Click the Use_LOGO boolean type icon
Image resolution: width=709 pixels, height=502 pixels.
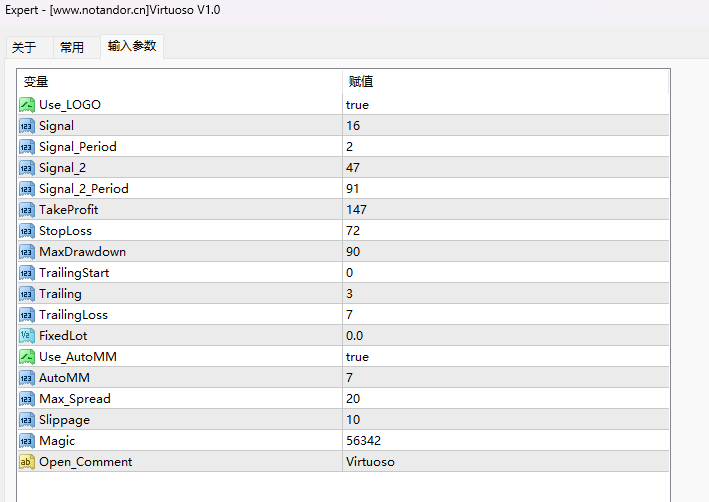(x=27, y=105)
